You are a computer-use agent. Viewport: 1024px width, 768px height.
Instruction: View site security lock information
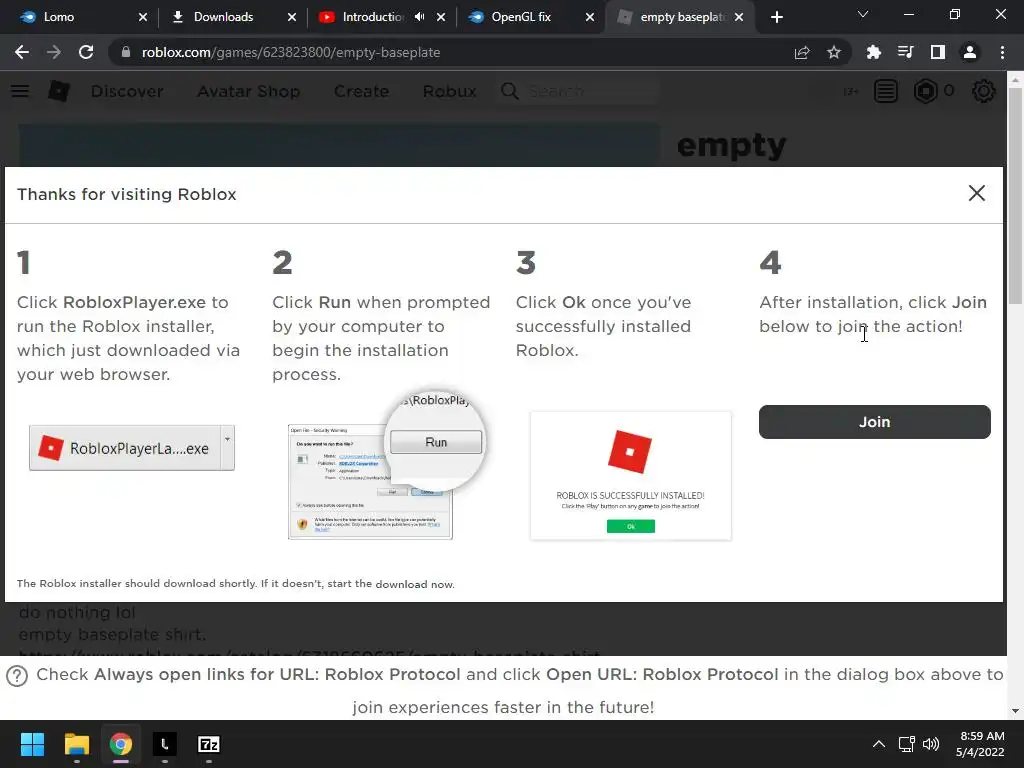[x=125, y=52]
